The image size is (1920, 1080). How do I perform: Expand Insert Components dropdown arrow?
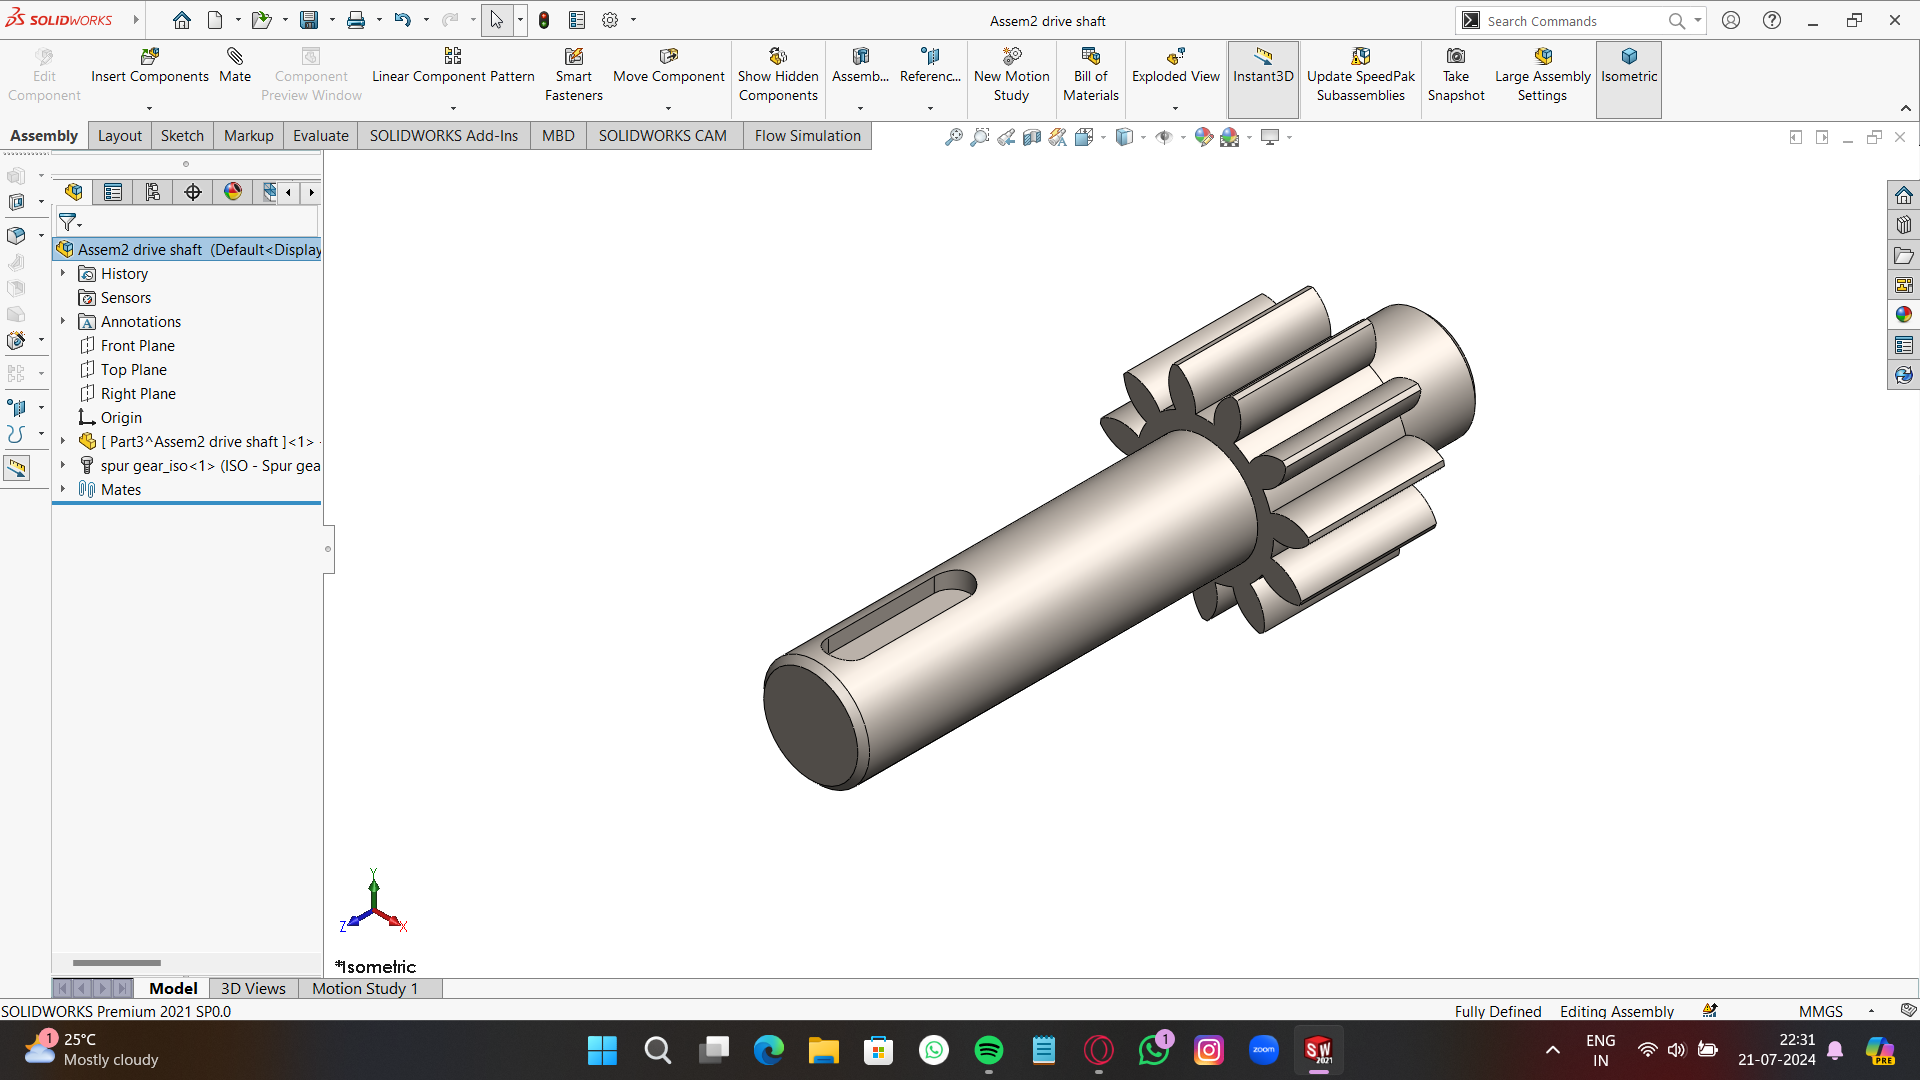tap(149, 108)
